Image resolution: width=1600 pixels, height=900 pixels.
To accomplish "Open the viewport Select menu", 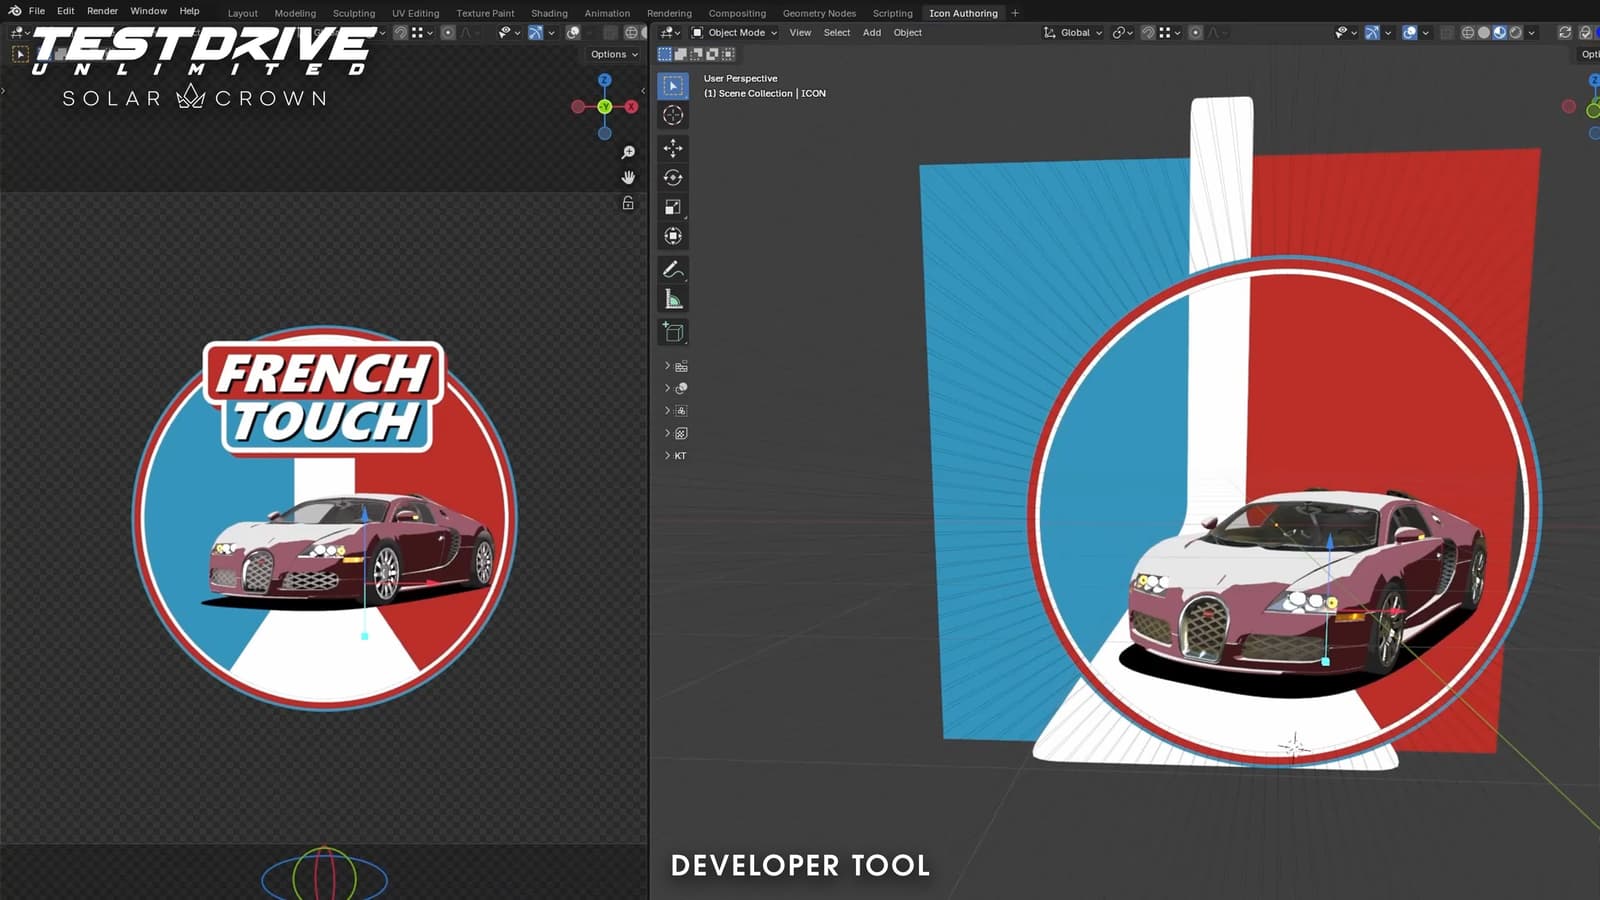I will click(x=837, y=32).
